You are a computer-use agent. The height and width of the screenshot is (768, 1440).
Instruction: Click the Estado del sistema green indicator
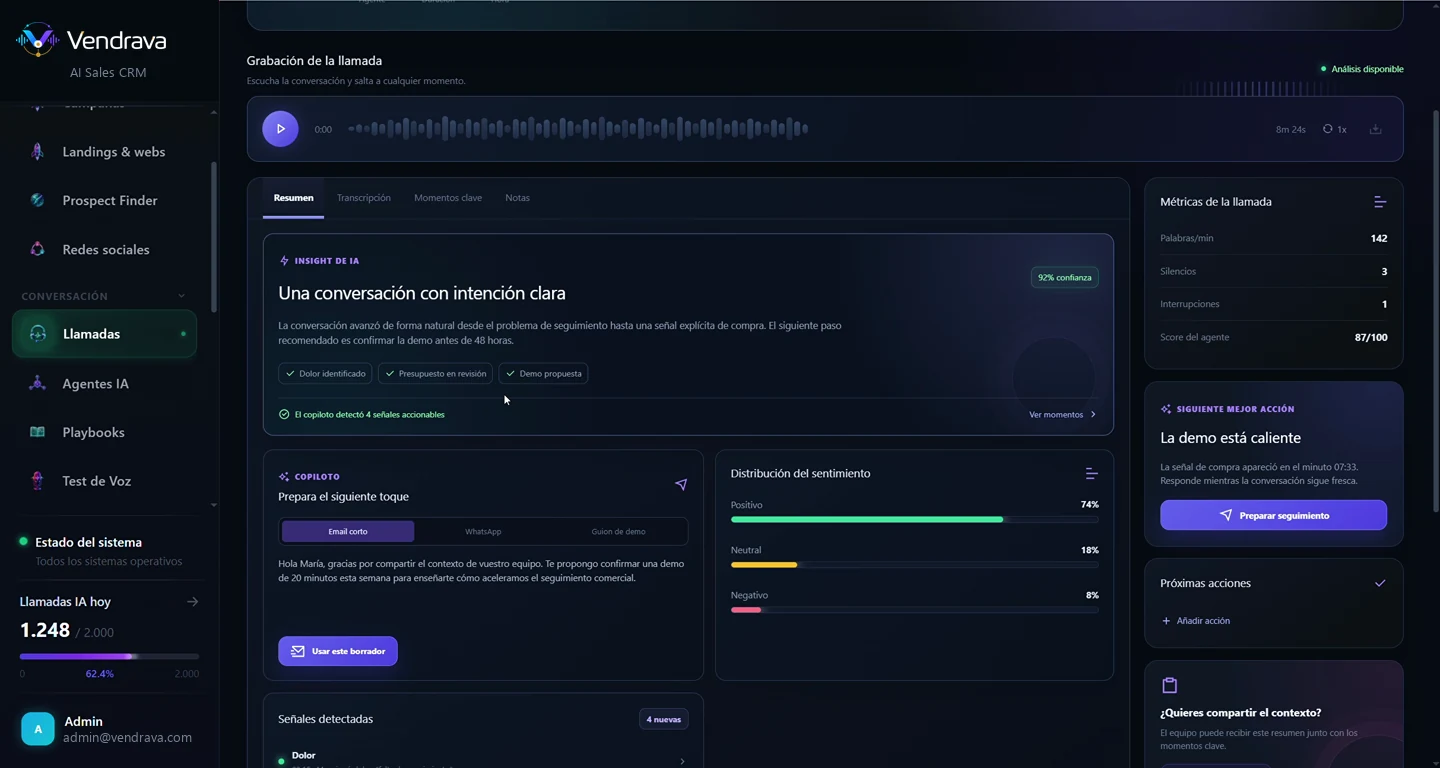23,541
